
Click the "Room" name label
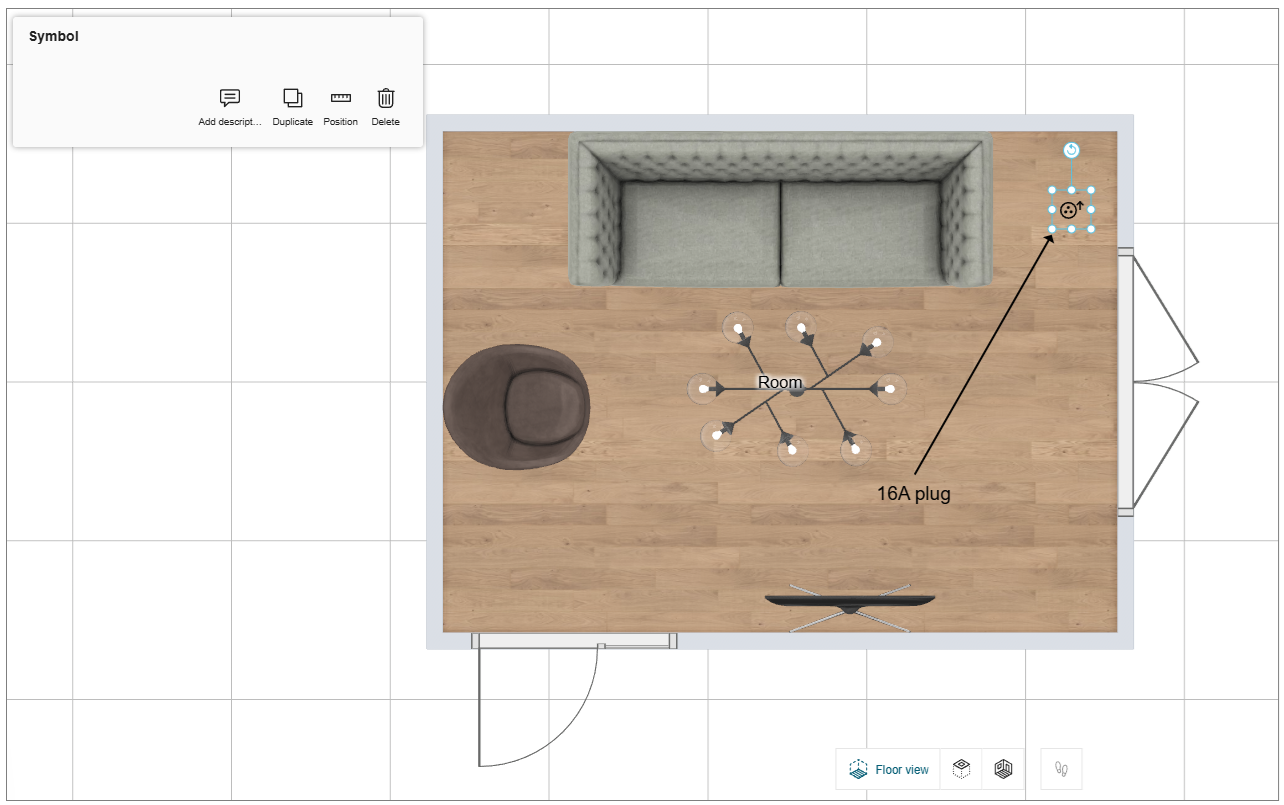[779, 382]
